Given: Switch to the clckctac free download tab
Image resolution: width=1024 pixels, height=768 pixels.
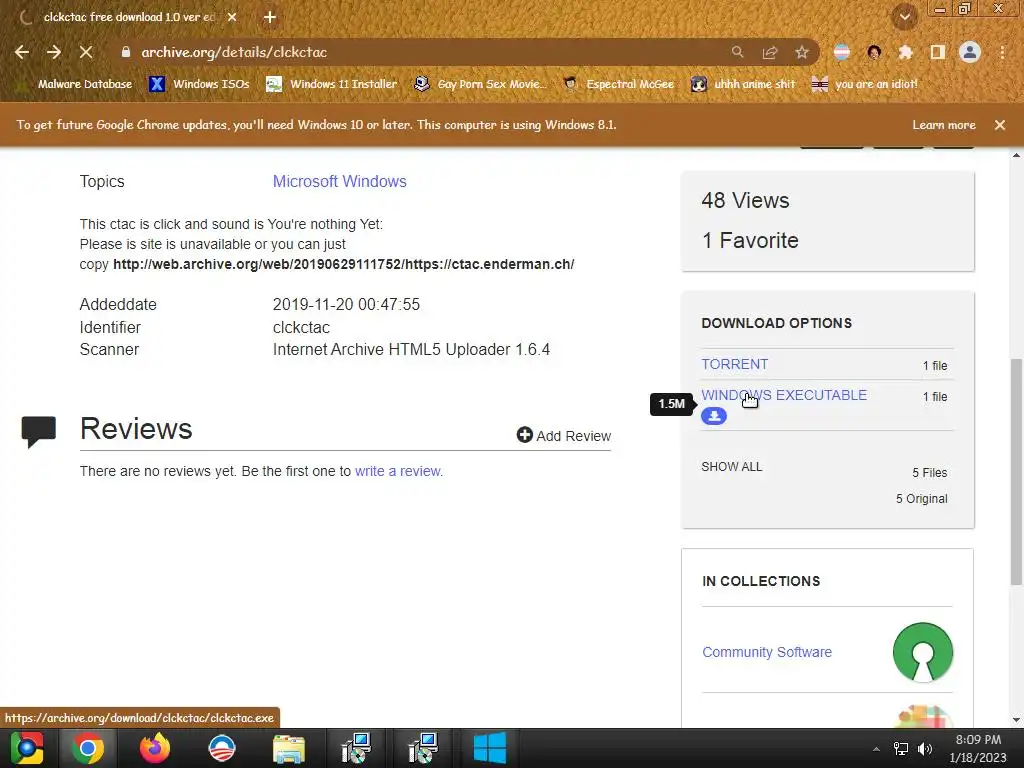Looking at the screenshot, I should pyautogui.click(x=129, y=18).
